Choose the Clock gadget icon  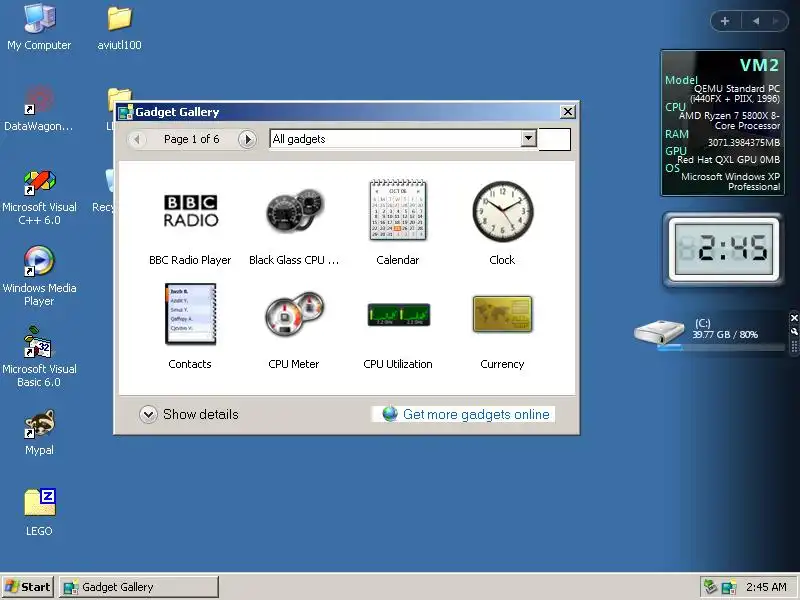point(503,211)
